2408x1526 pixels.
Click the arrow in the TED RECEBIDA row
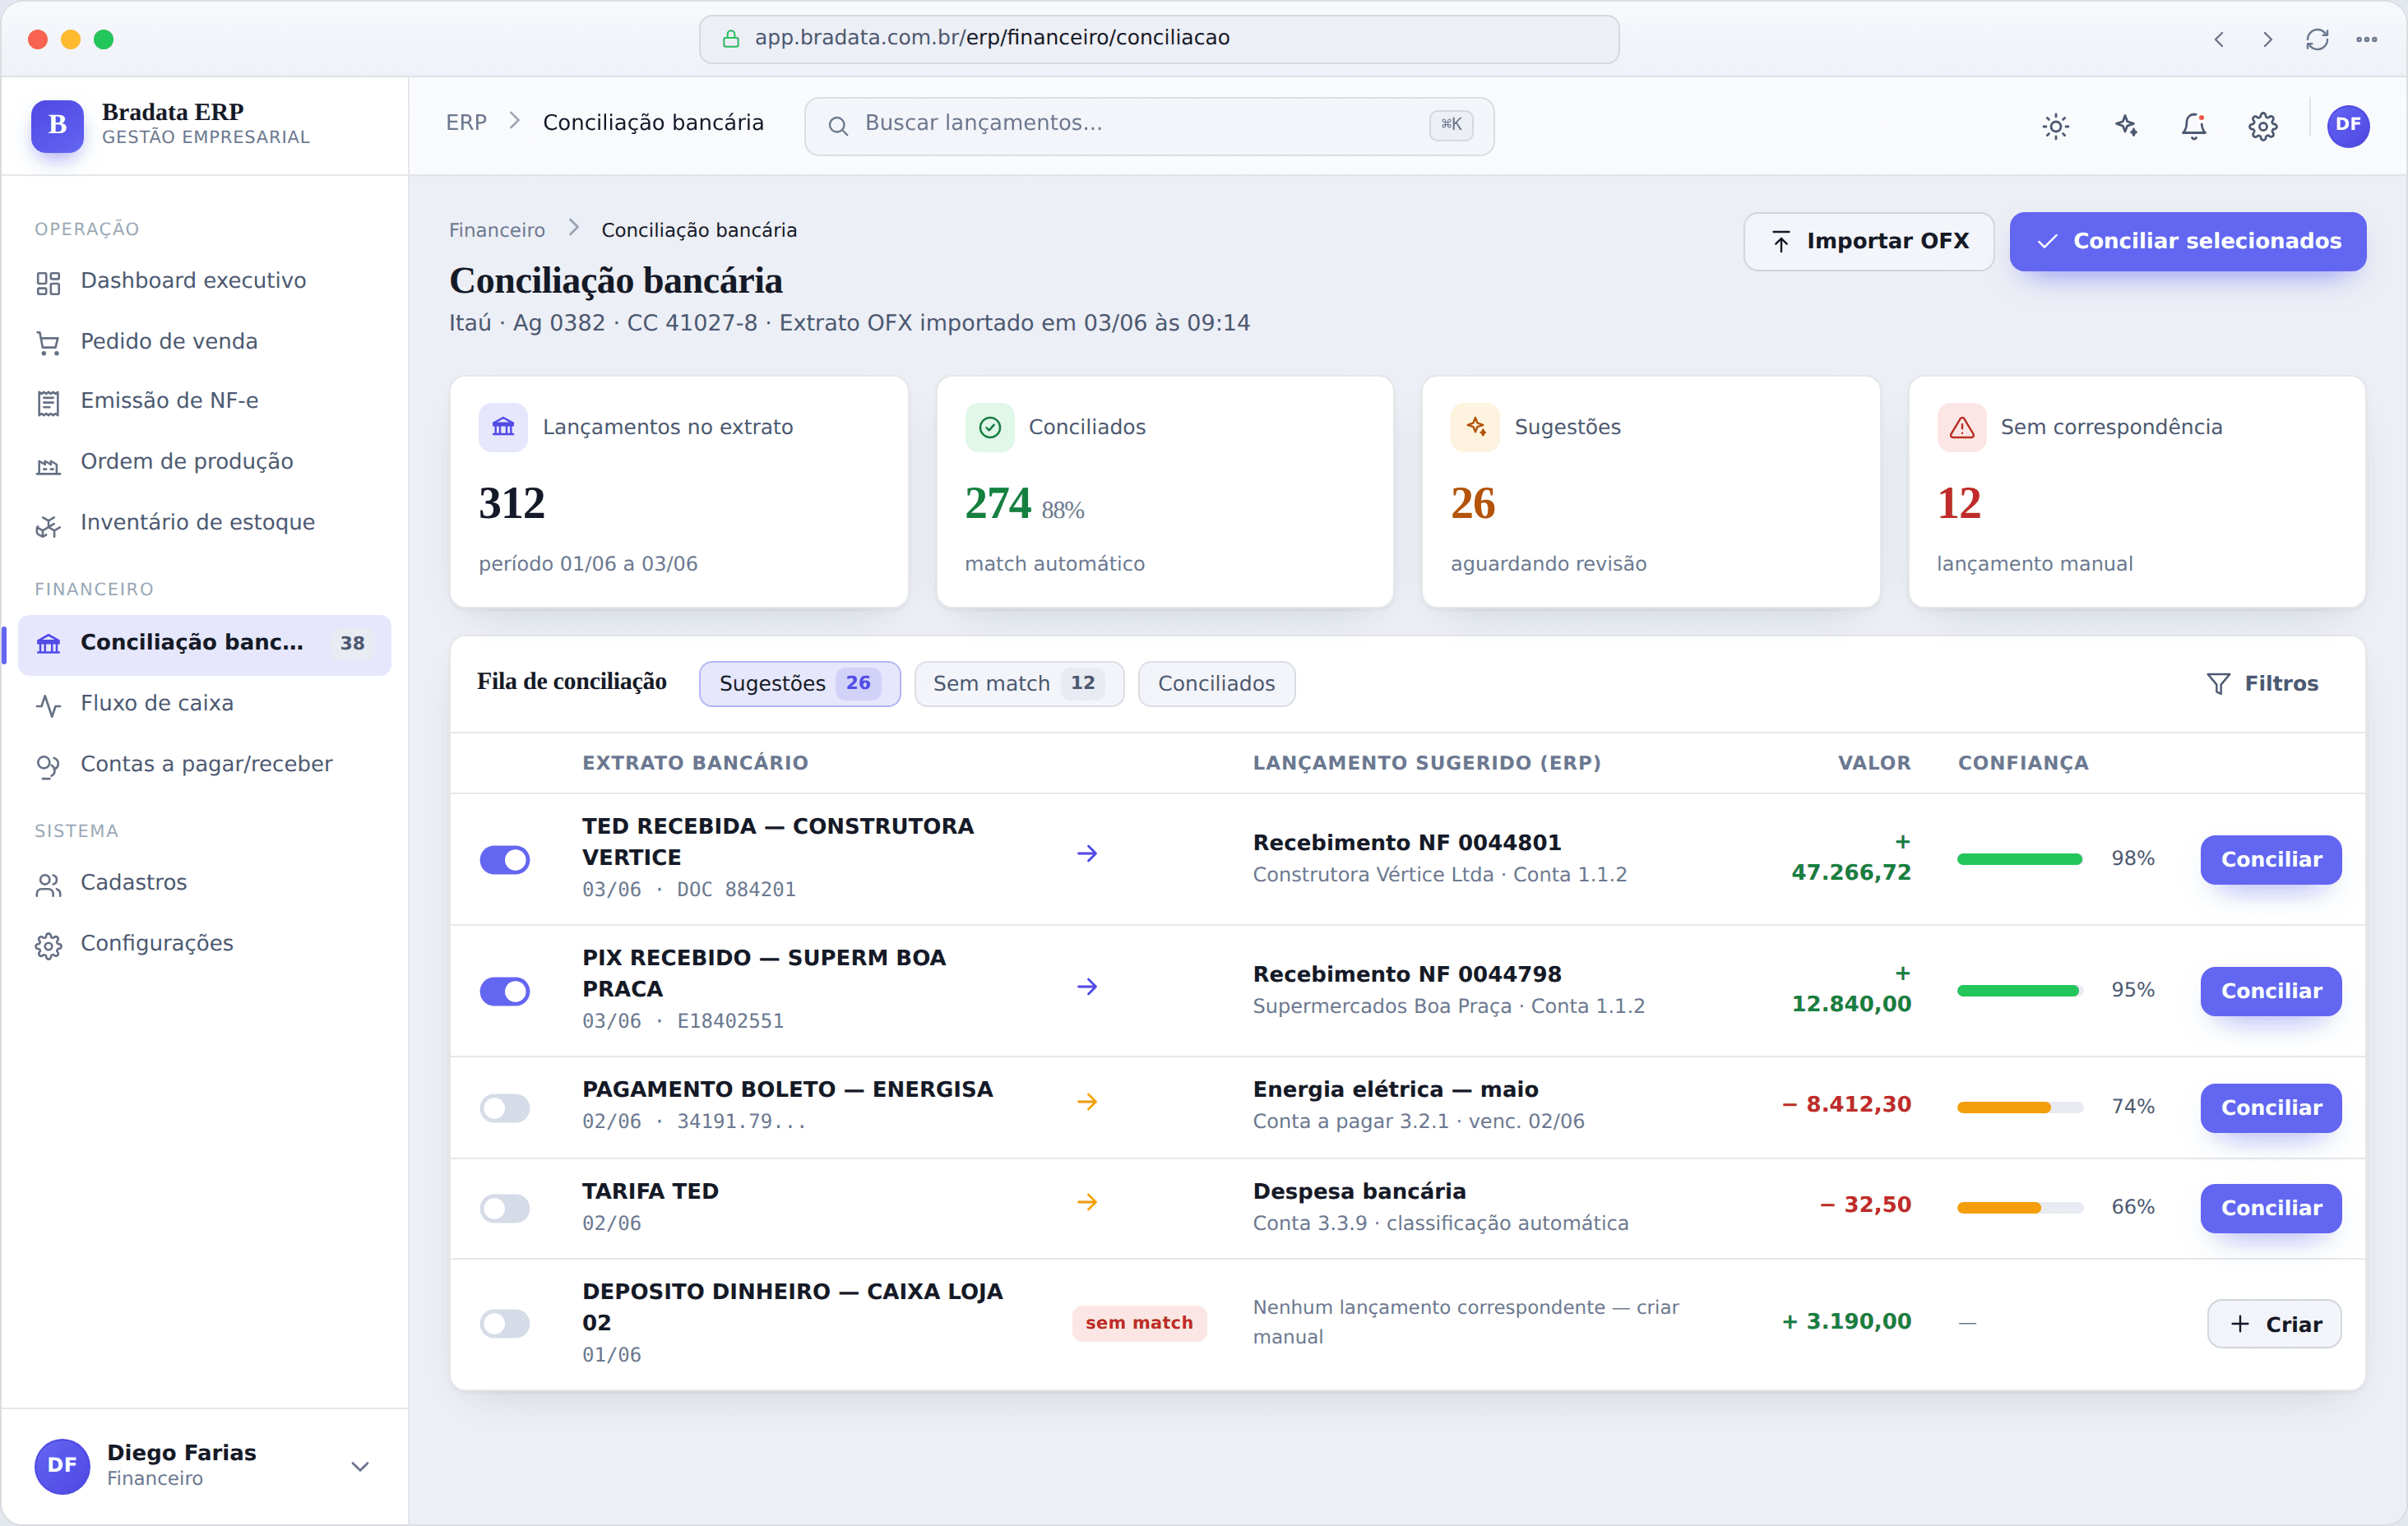coord(1087,854)
